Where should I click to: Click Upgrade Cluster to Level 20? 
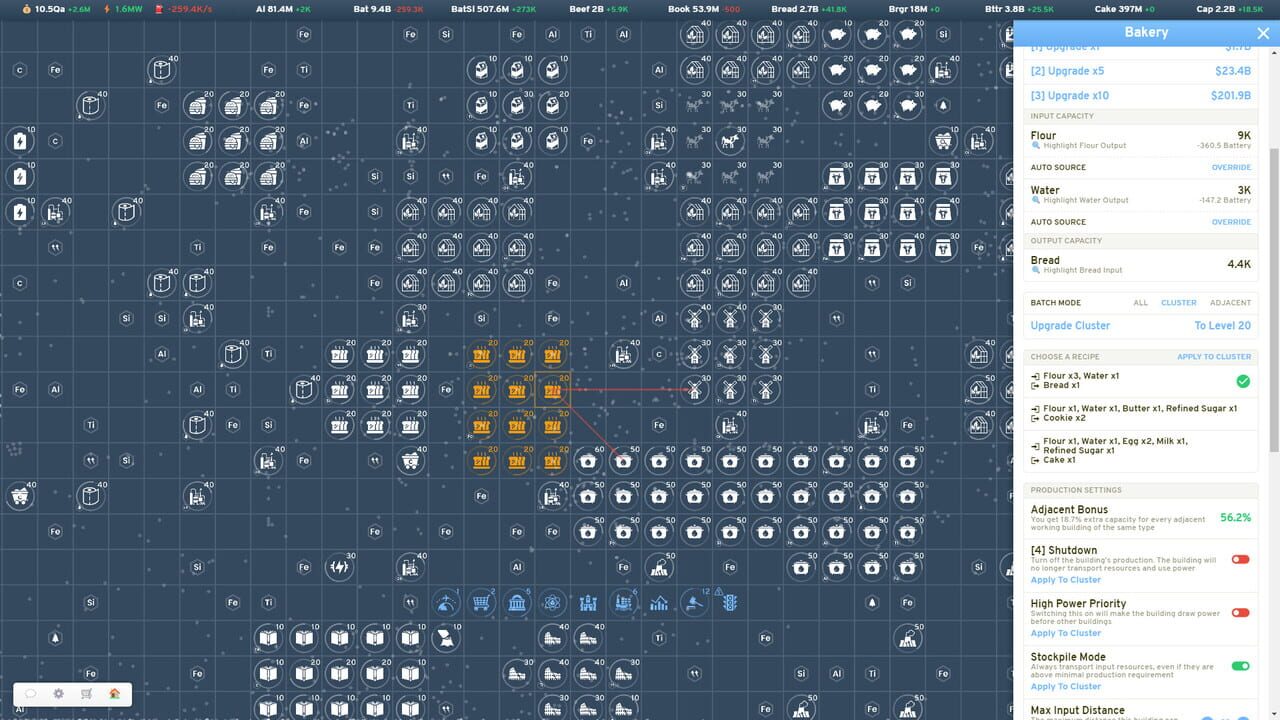pos(1070,326)
